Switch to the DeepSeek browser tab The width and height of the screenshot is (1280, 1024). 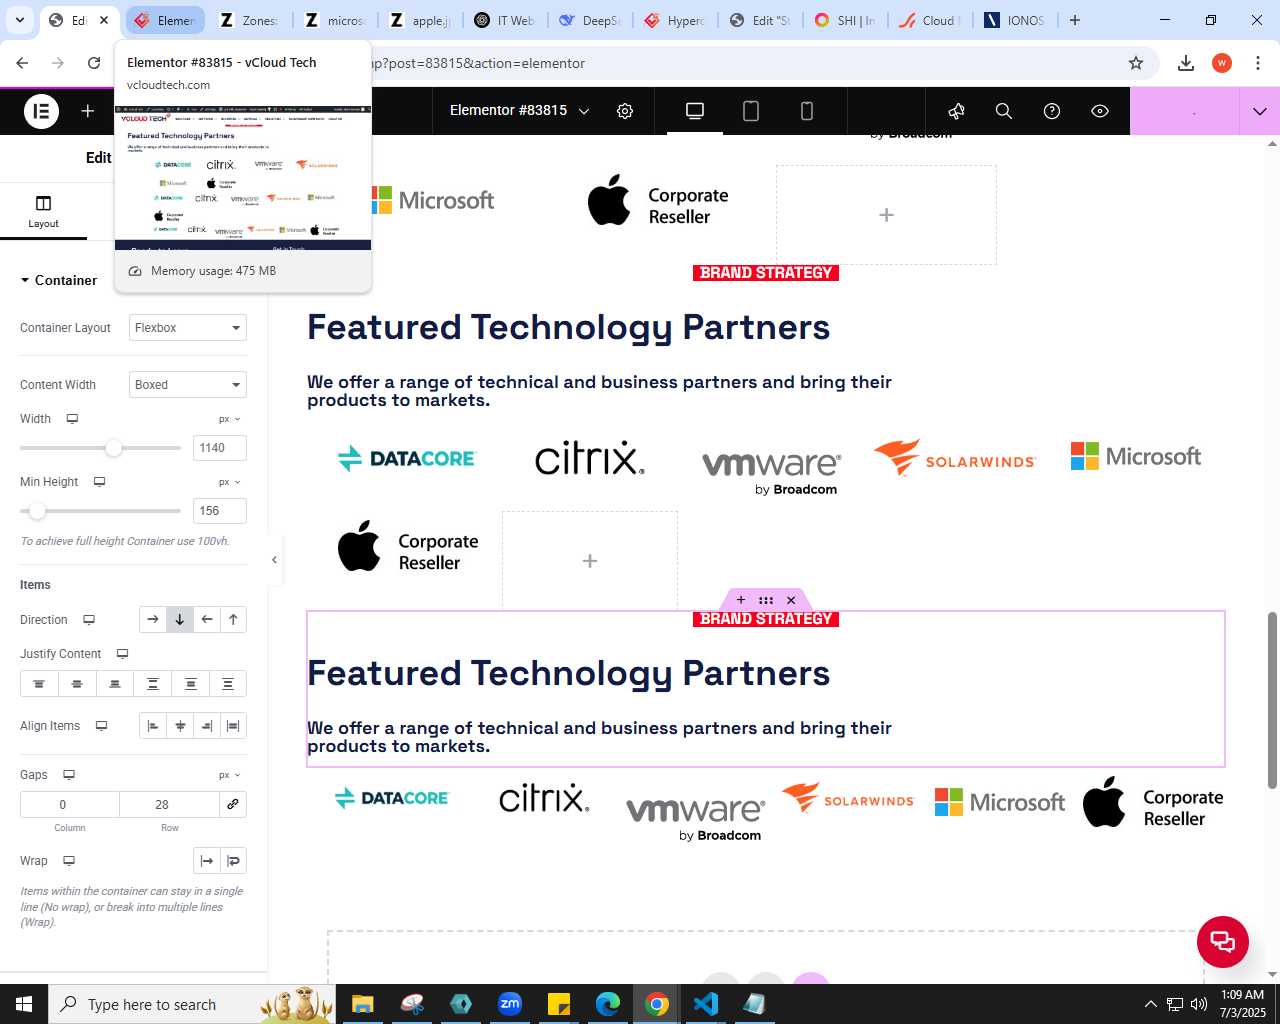click(590, 20)
